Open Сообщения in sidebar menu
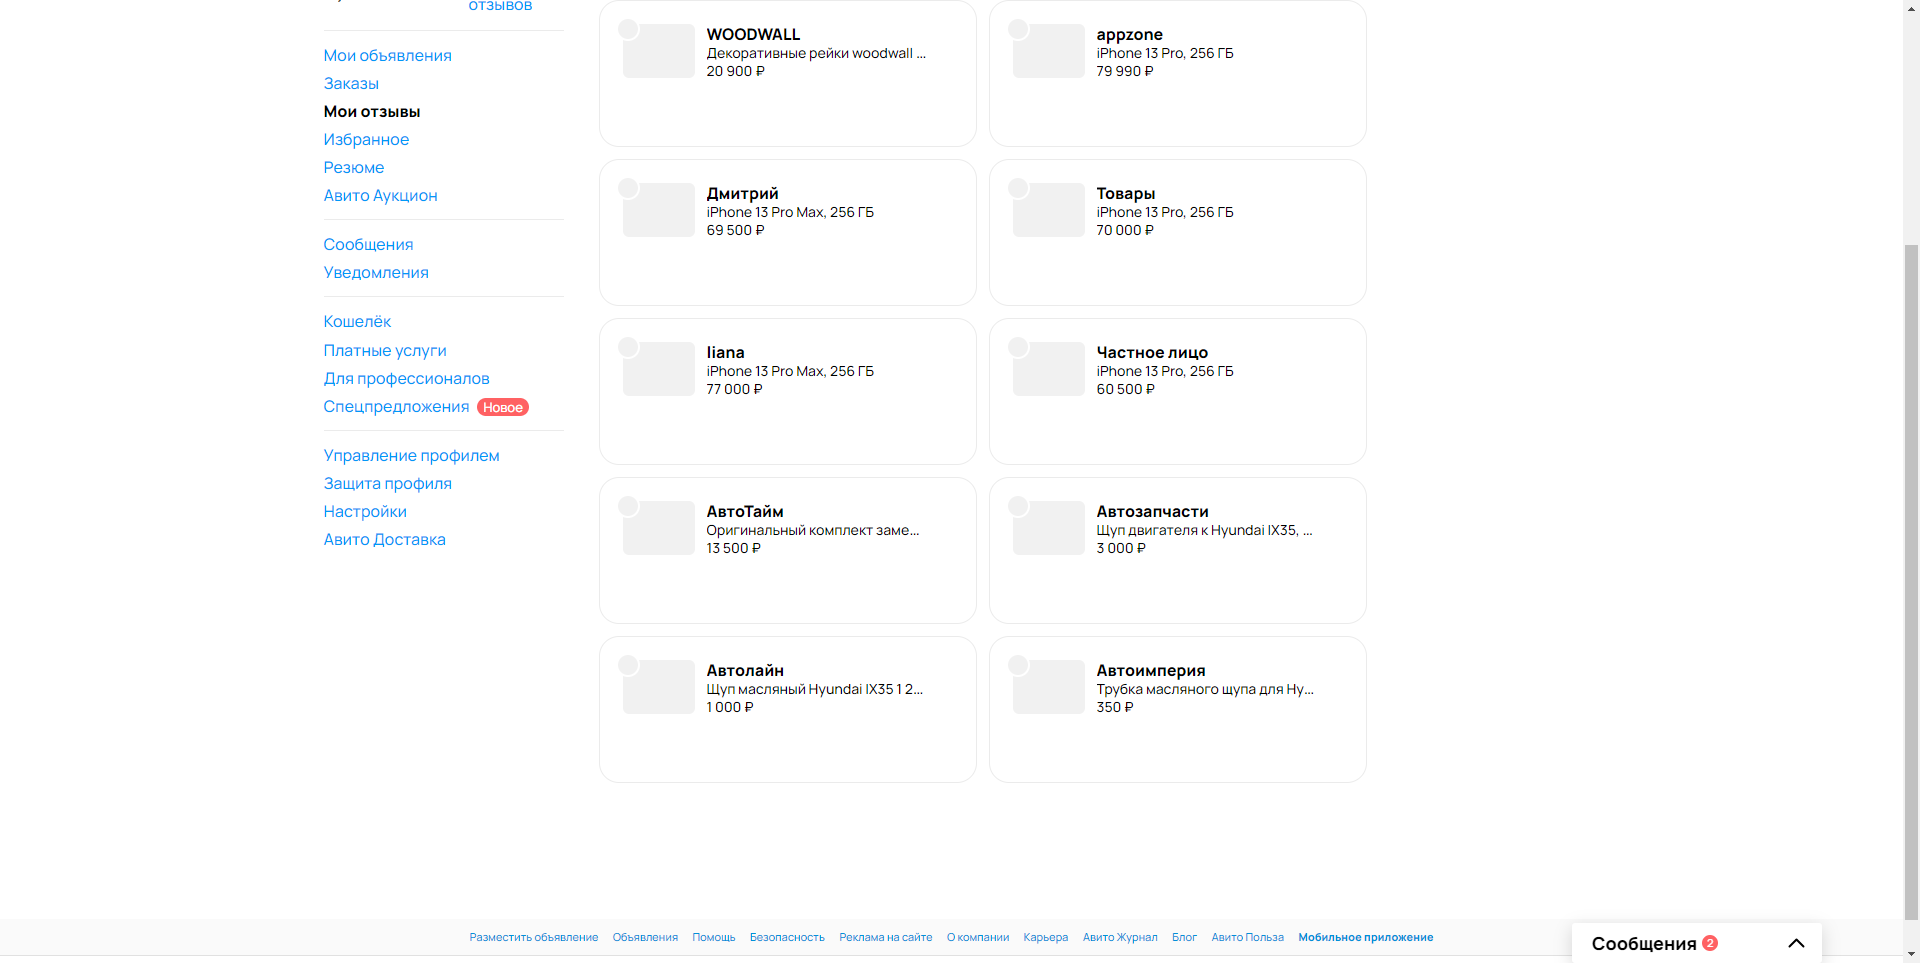The height and width of the screenshot is (963, 1920). tap(368, 244)
